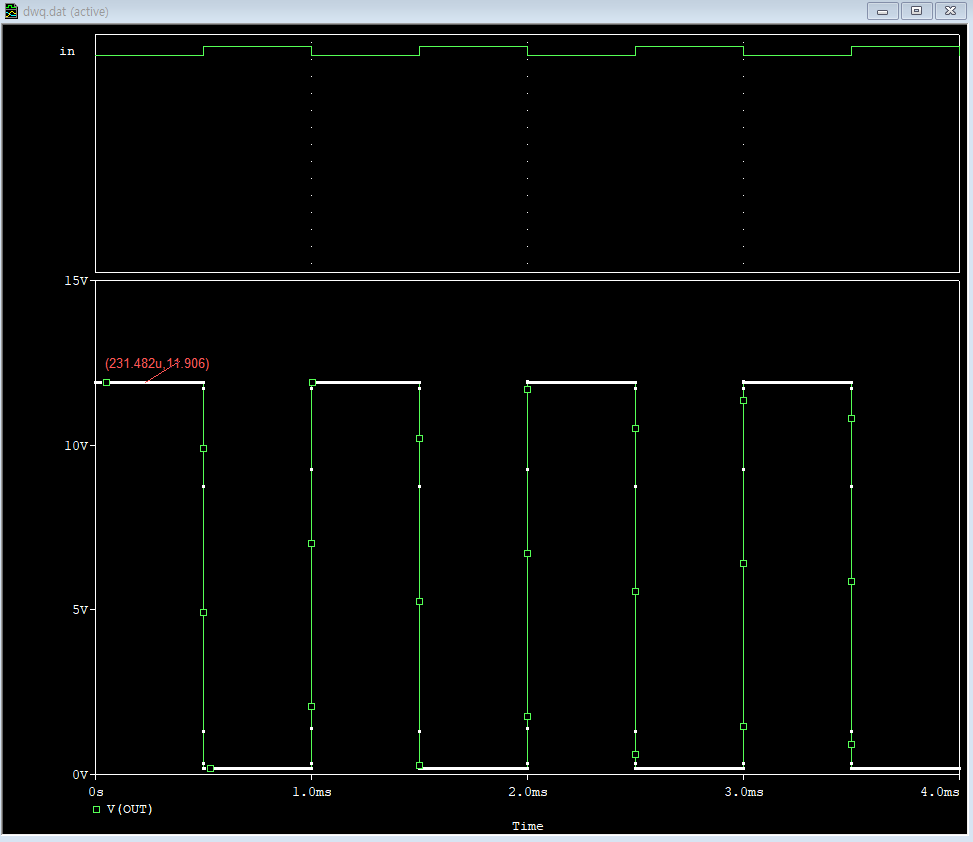Click the 15V y-axis label
Screen dimensions: 973x842
pyautogui.click(x=76, y=281)
